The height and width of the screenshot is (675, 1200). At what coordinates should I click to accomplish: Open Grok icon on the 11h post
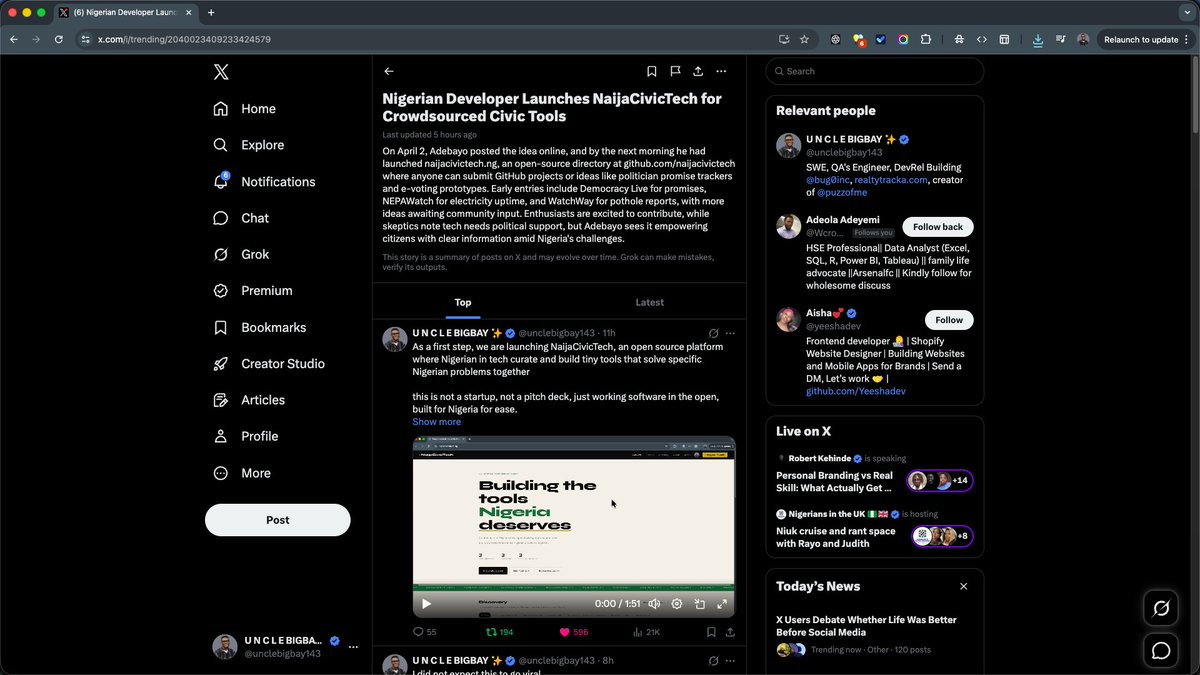point(713,333)
